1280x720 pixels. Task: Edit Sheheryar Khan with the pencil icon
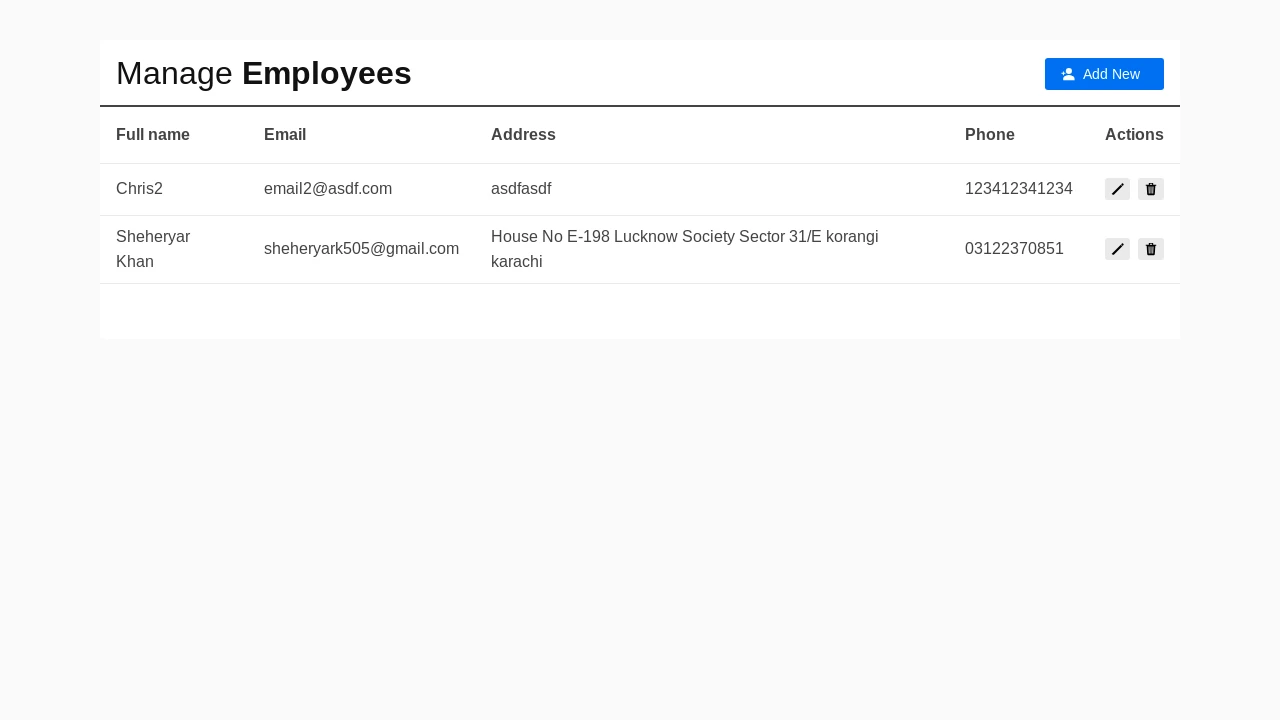1117,249
